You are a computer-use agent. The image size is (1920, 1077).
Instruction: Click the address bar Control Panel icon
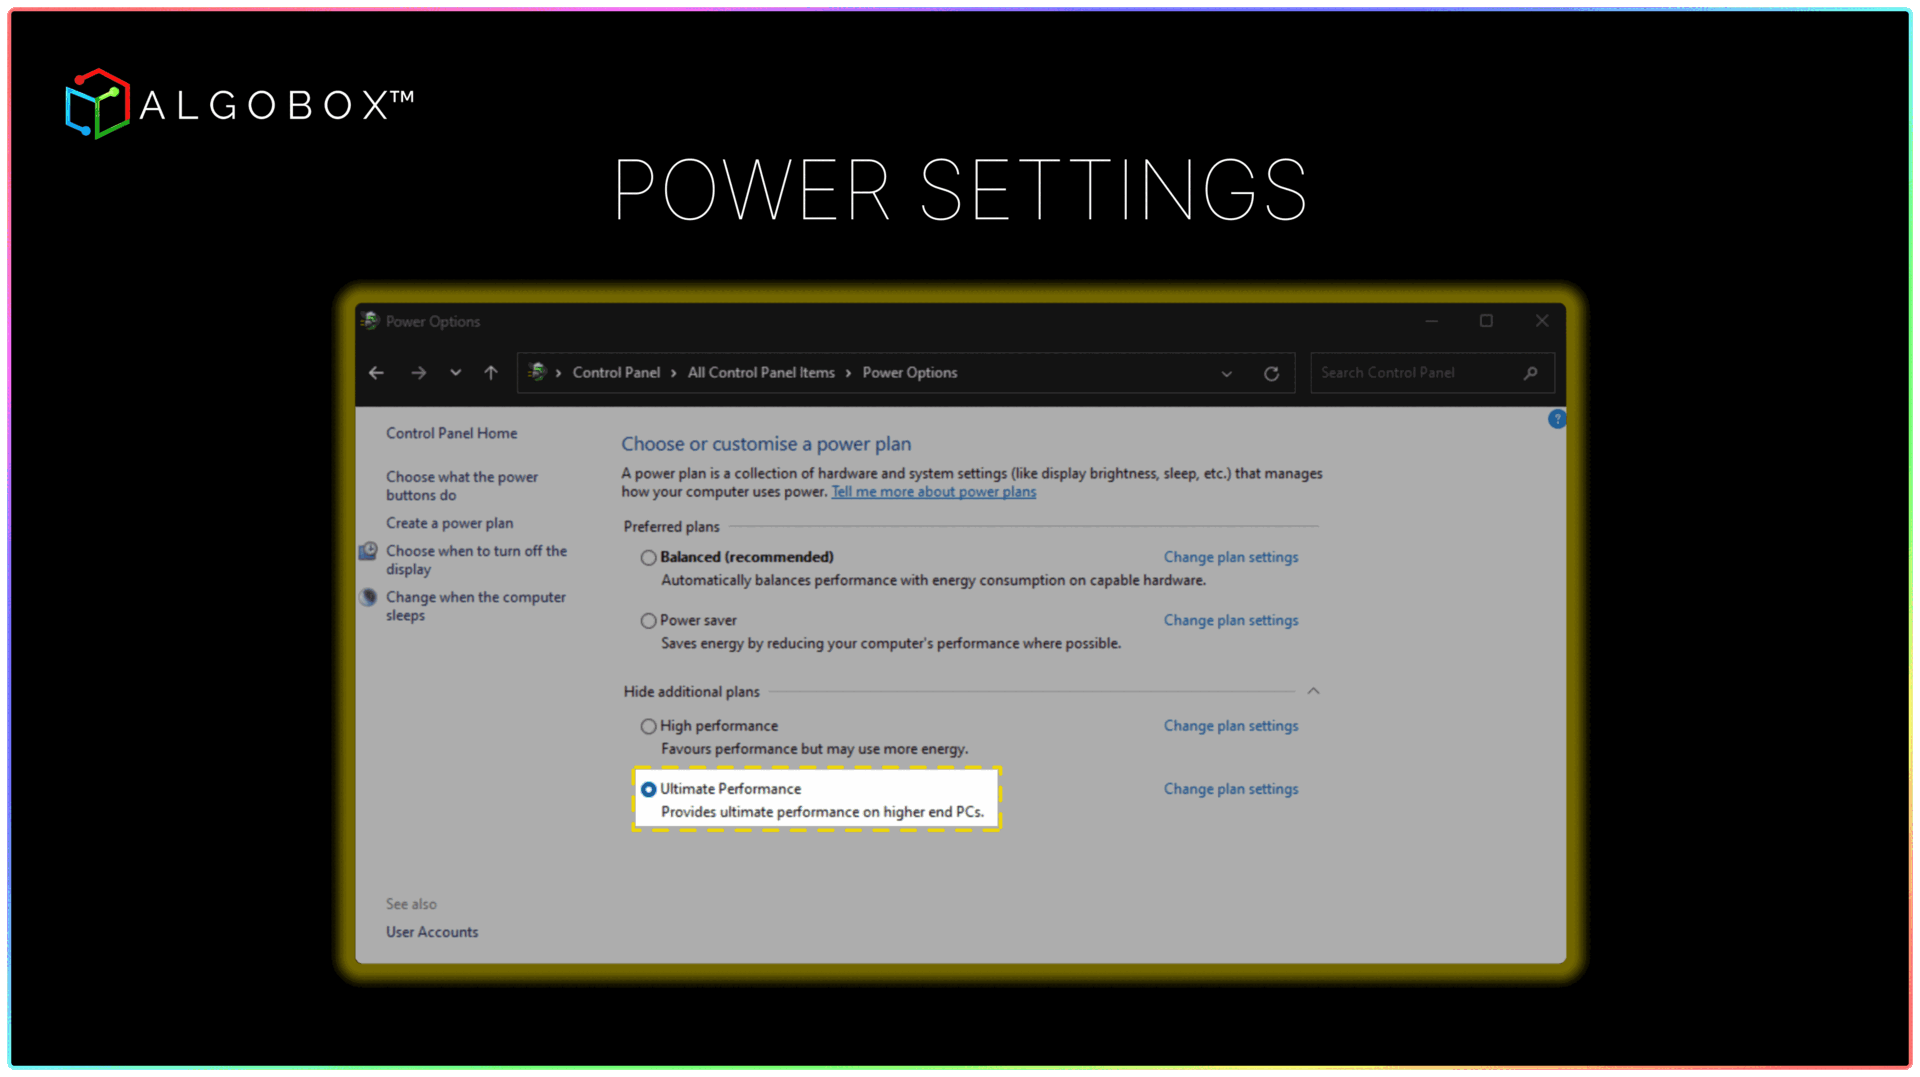tap(537, 372)
